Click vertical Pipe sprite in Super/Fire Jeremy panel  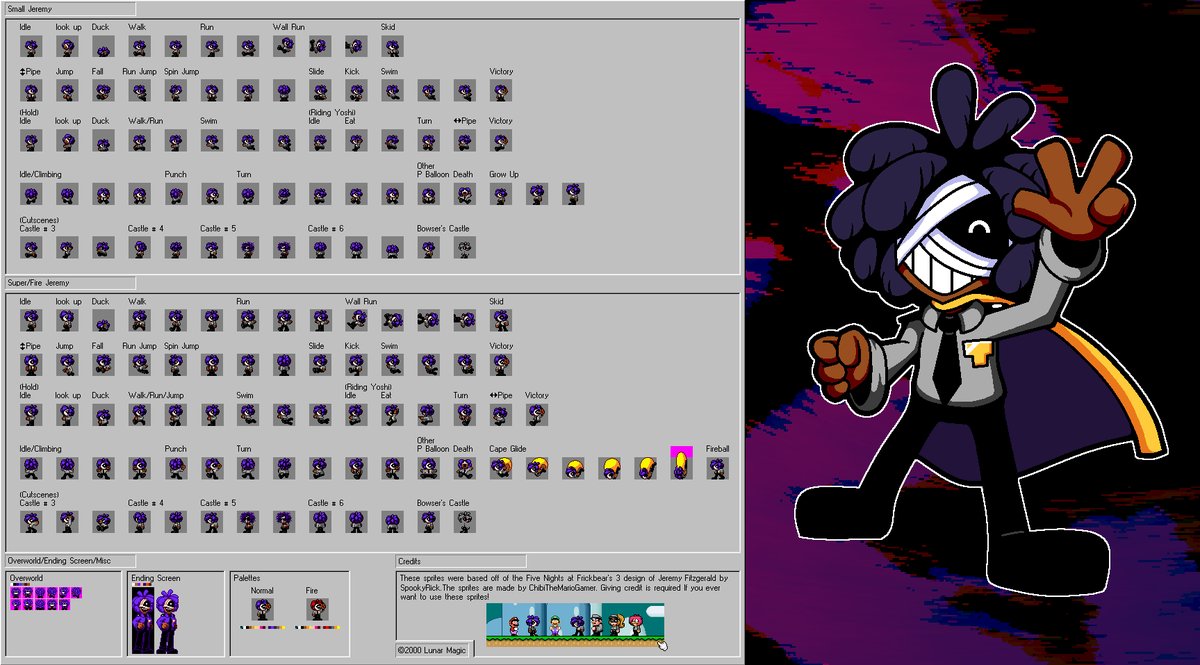point(31,365)
